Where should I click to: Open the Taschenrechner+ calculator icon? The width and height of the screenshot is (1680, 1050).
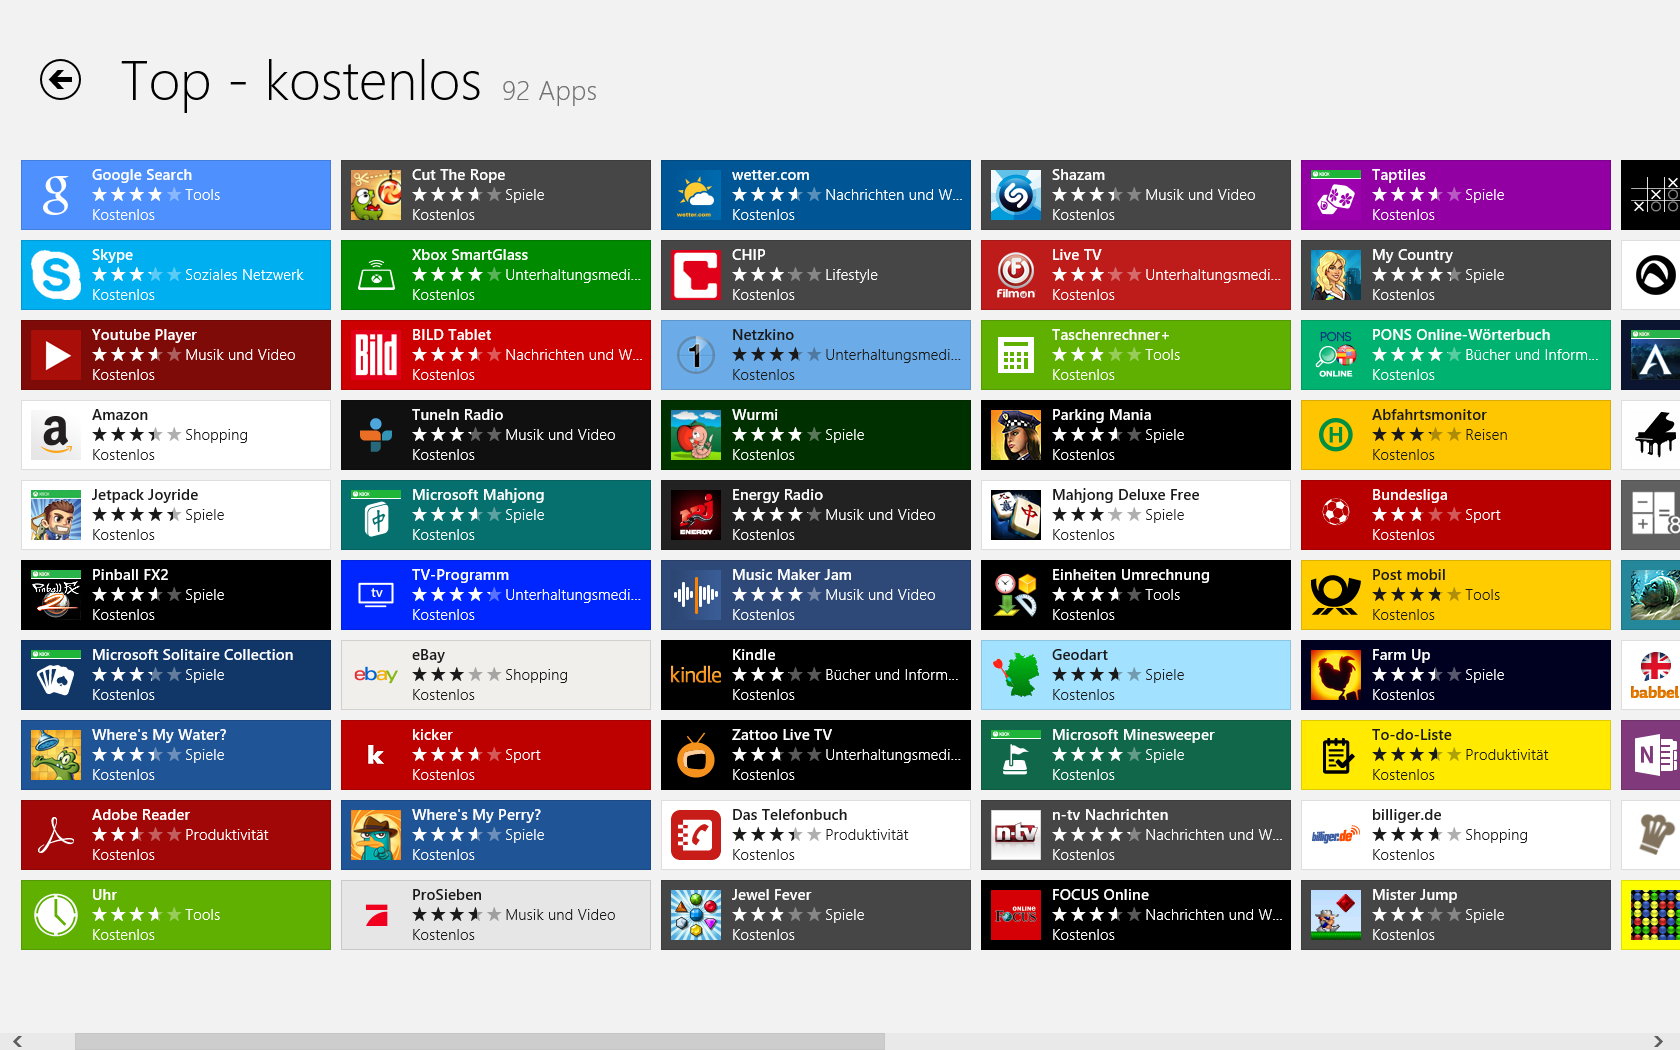1016,355
